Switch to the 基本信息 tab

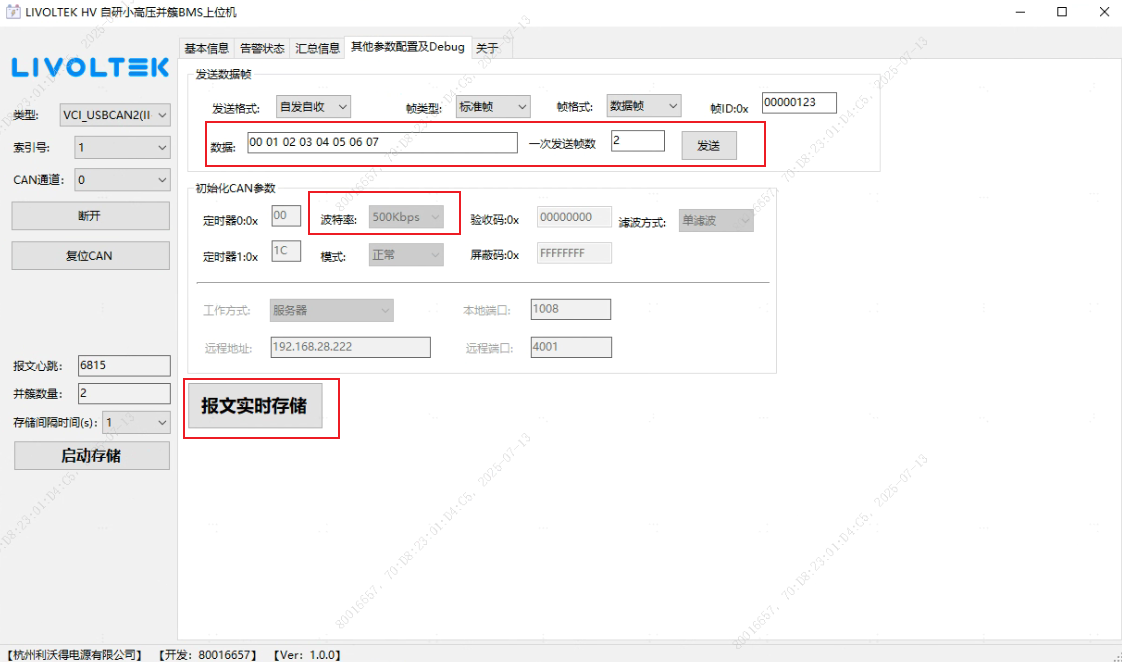(207, 48)
